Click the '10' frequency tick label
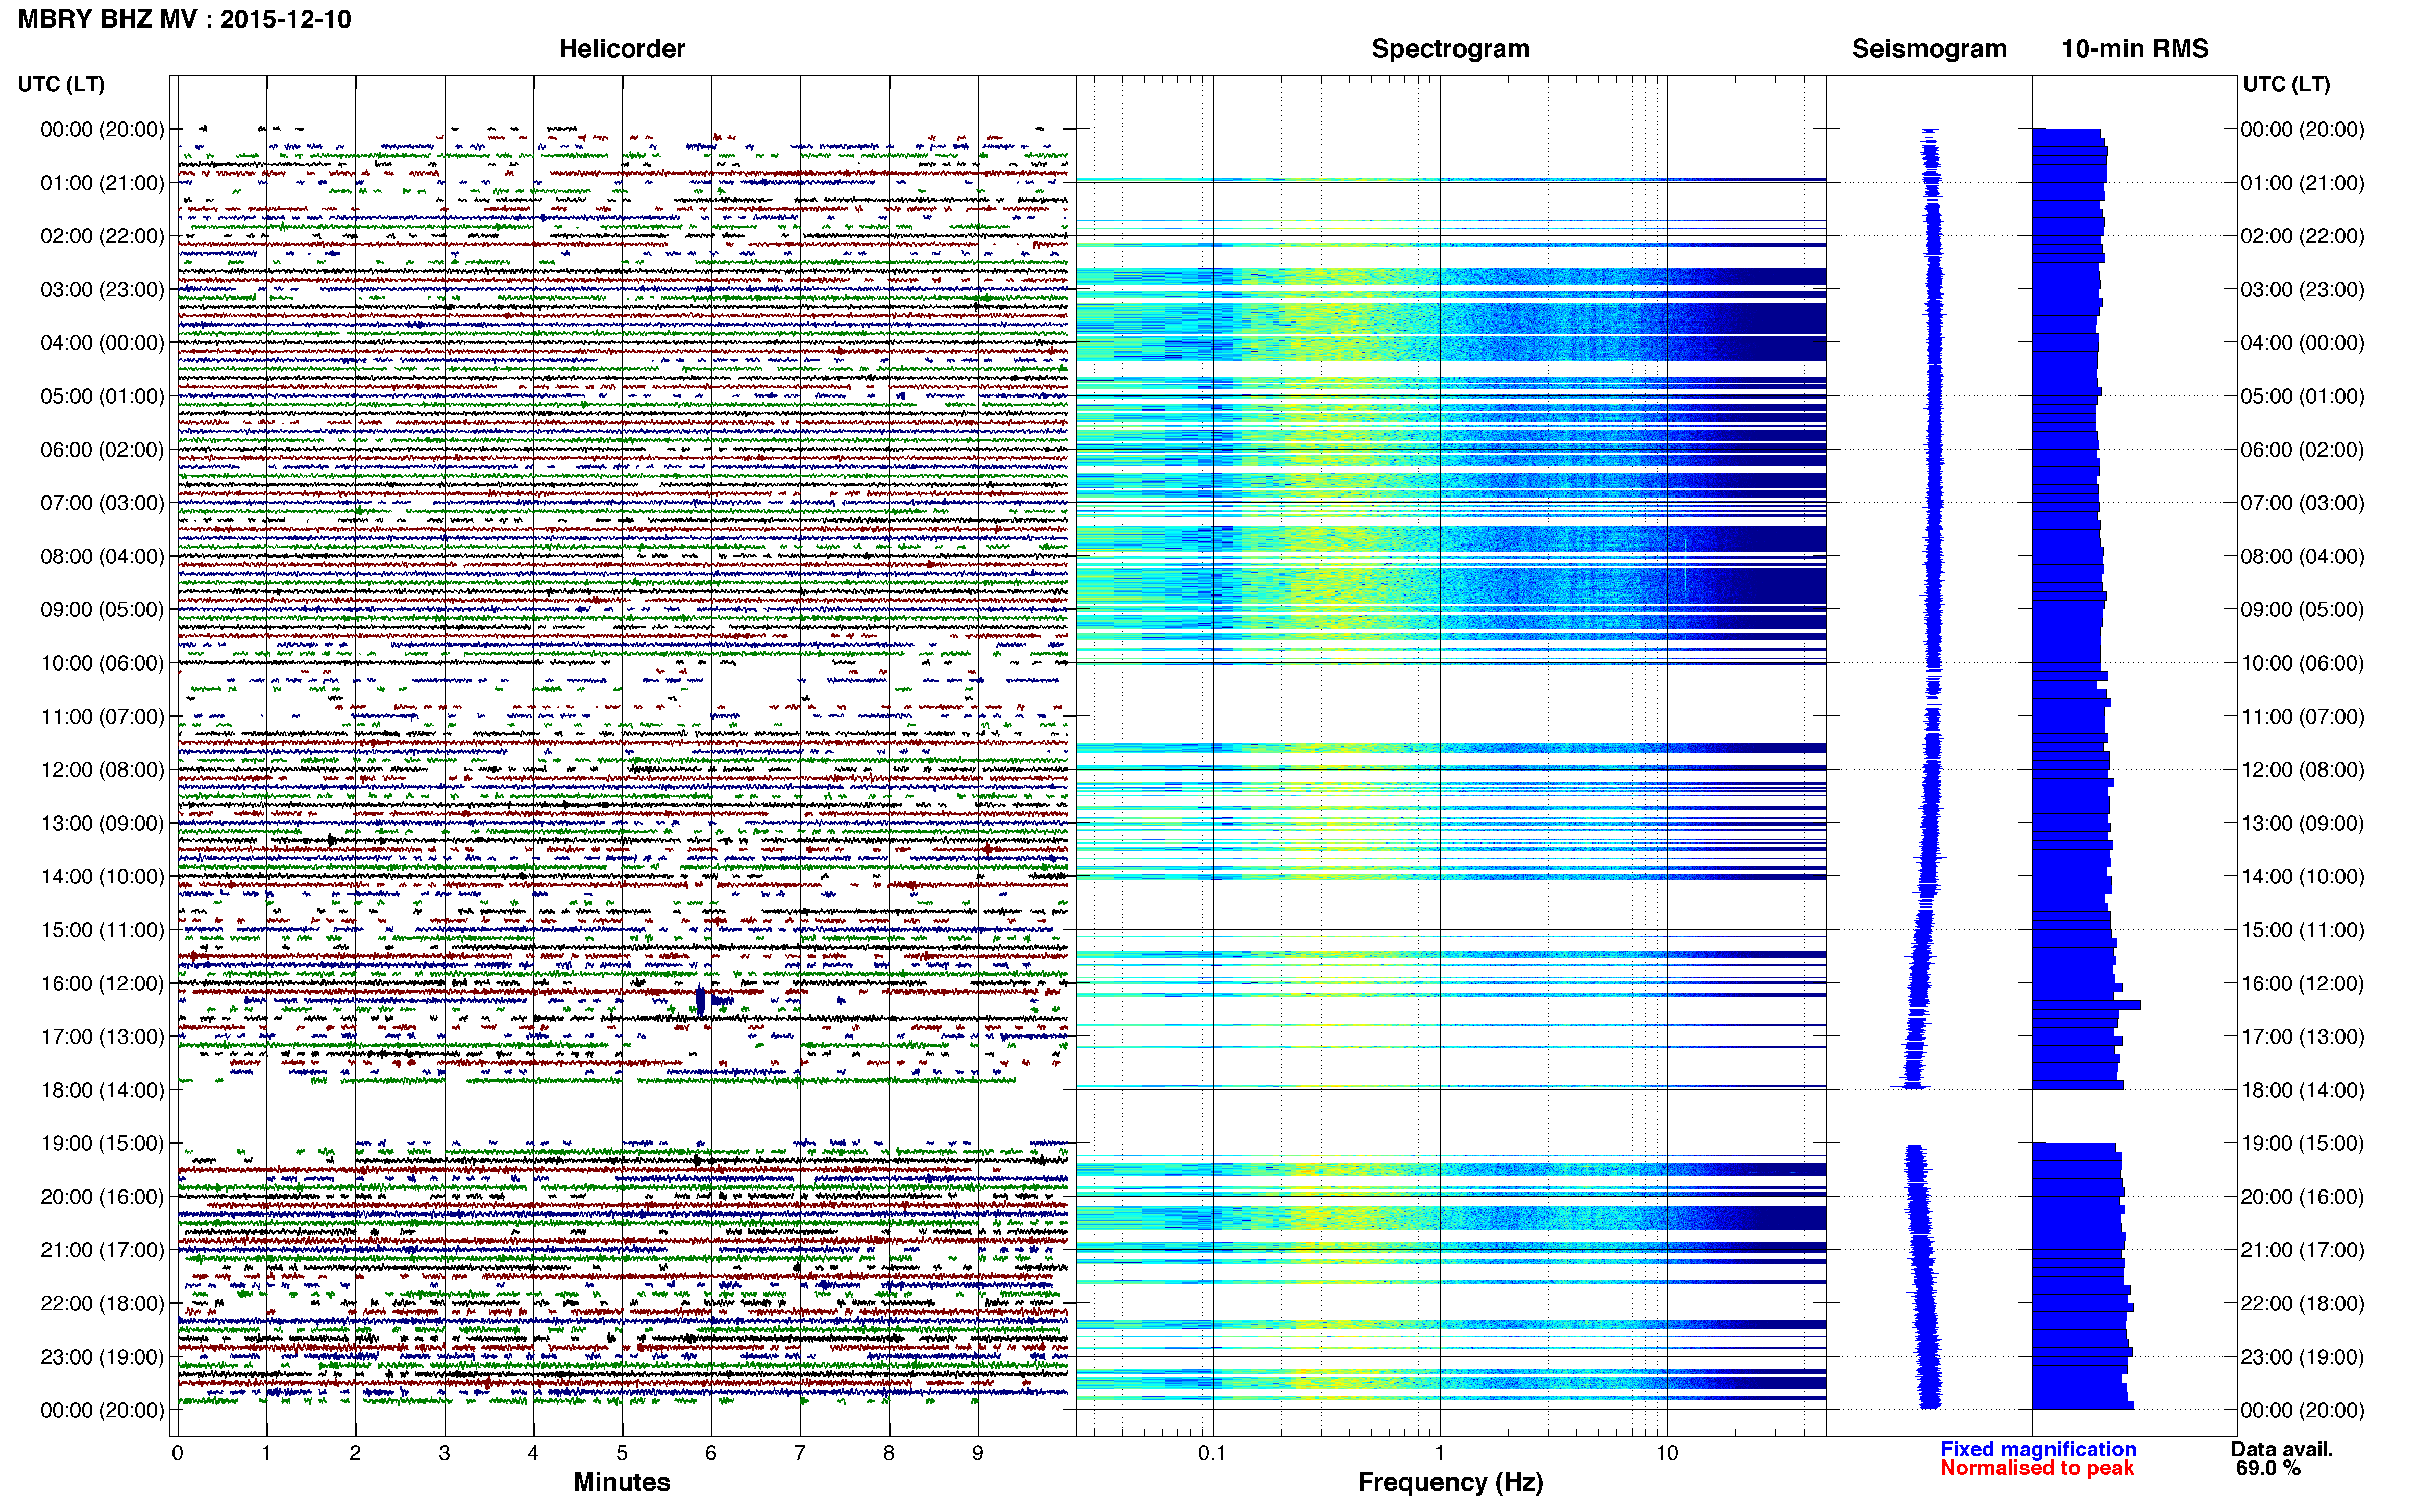Screen dimensions: 2419x1512 (1667, 1454)
